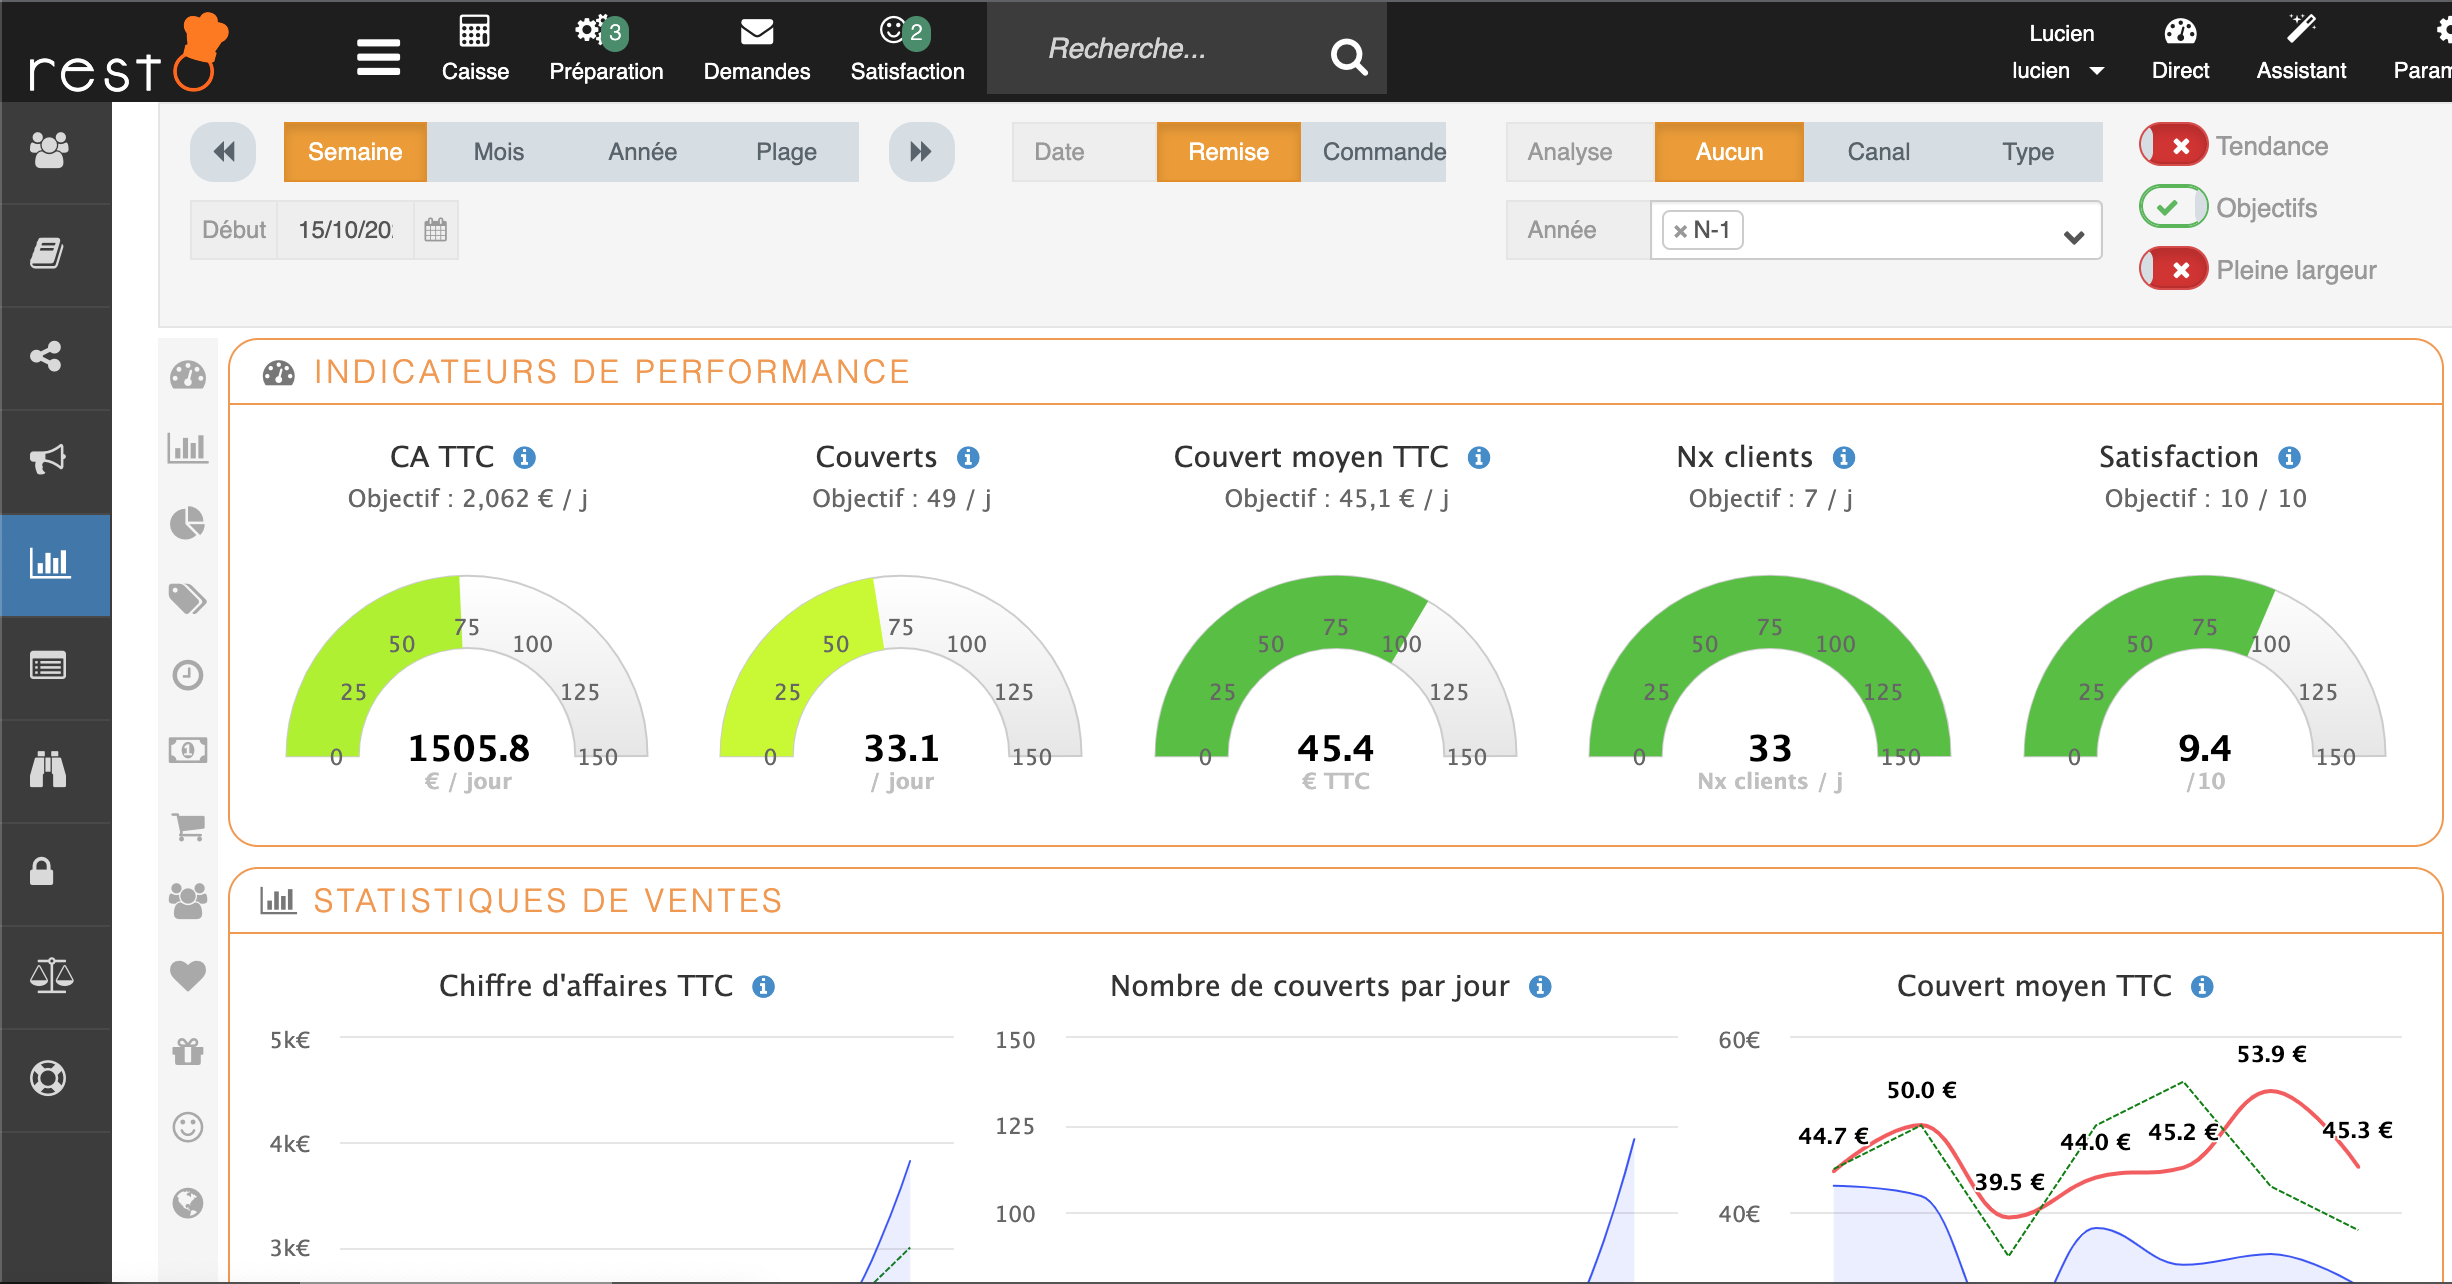Turn on Pleine largeur toggle
This screenshot has width=2452, height=1284.
2172,270
